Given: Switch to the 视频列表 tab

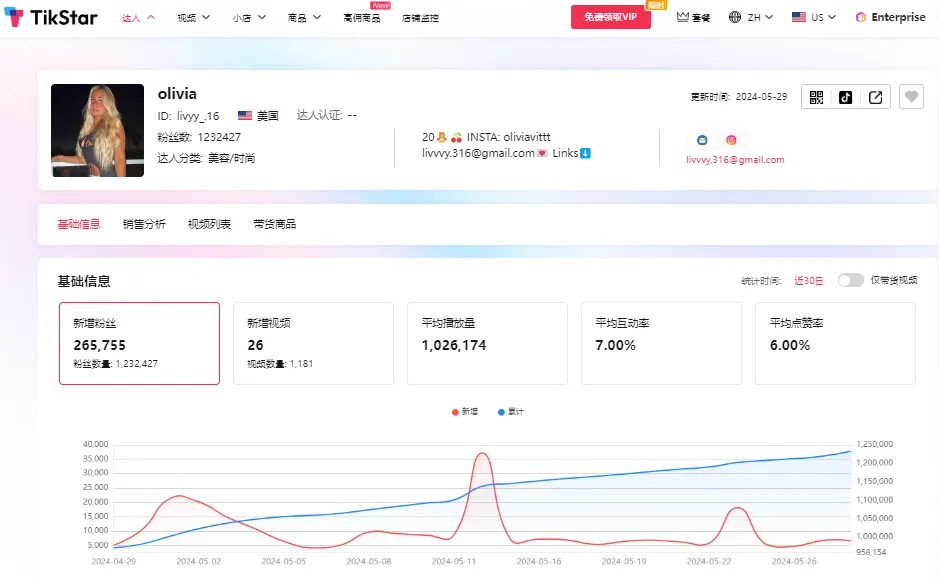Looking at the screenshot, I should [210, 224].
